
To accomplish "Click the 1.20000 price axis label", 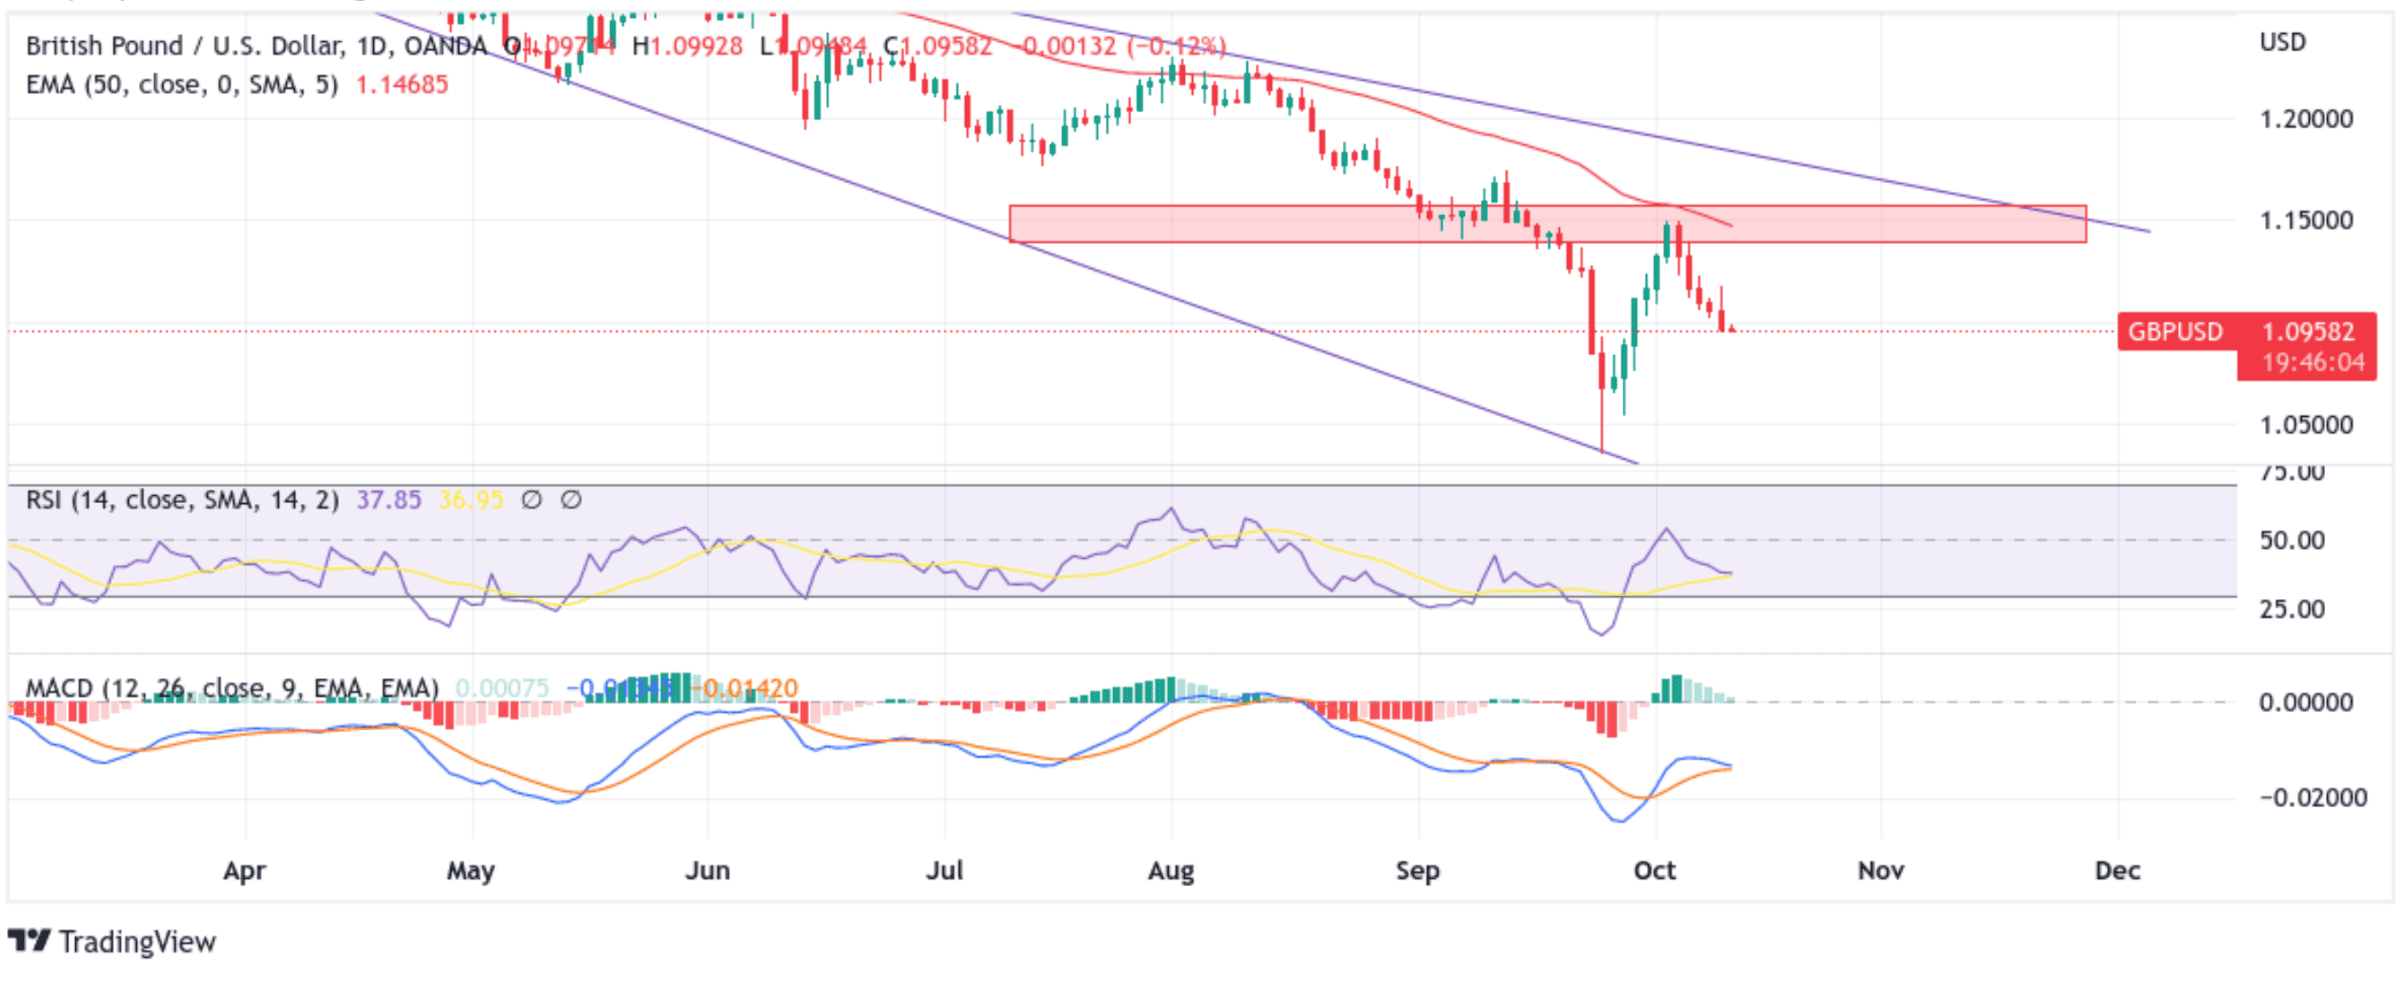I will (x=2307, y=119).
